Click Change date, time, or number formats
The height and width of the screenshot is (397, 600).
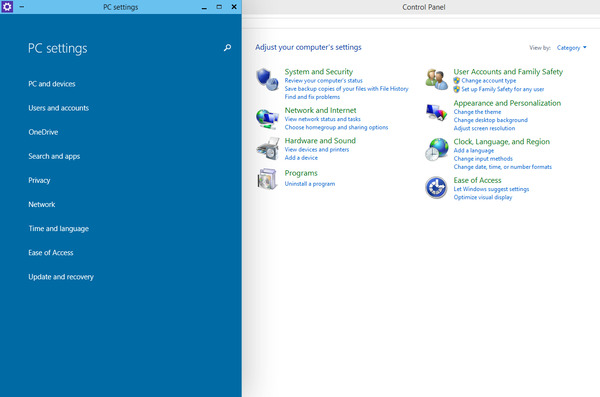click(502, 167)
